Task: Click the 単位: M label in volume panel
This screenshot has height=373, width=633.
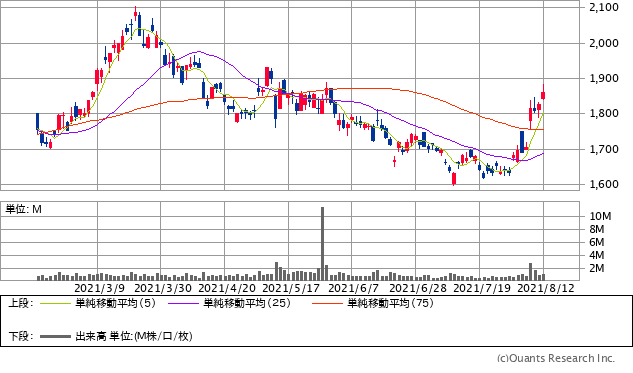Action: [23, 210]
